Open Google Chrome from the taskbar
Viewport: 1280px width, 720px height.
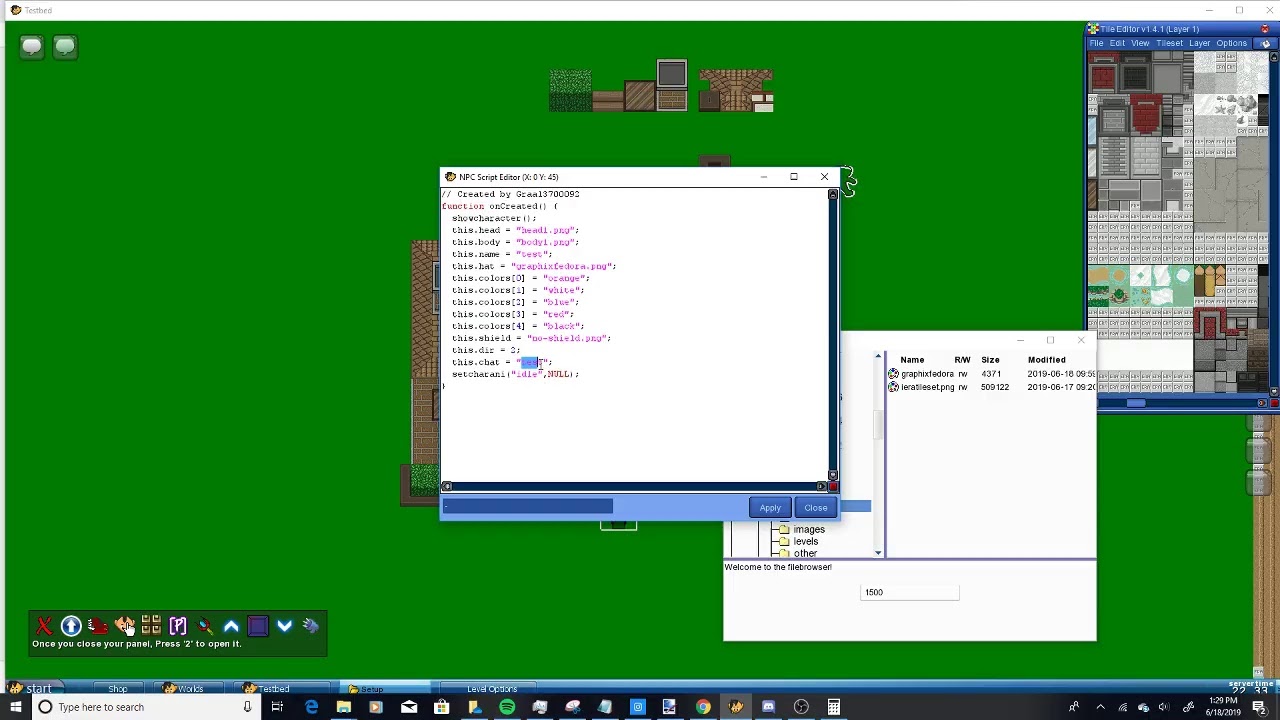703,707
